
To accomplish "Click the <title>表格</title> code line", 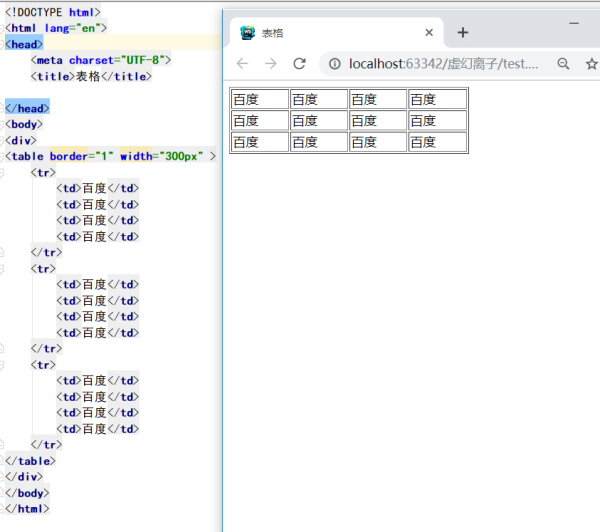I will coord(91,77).
